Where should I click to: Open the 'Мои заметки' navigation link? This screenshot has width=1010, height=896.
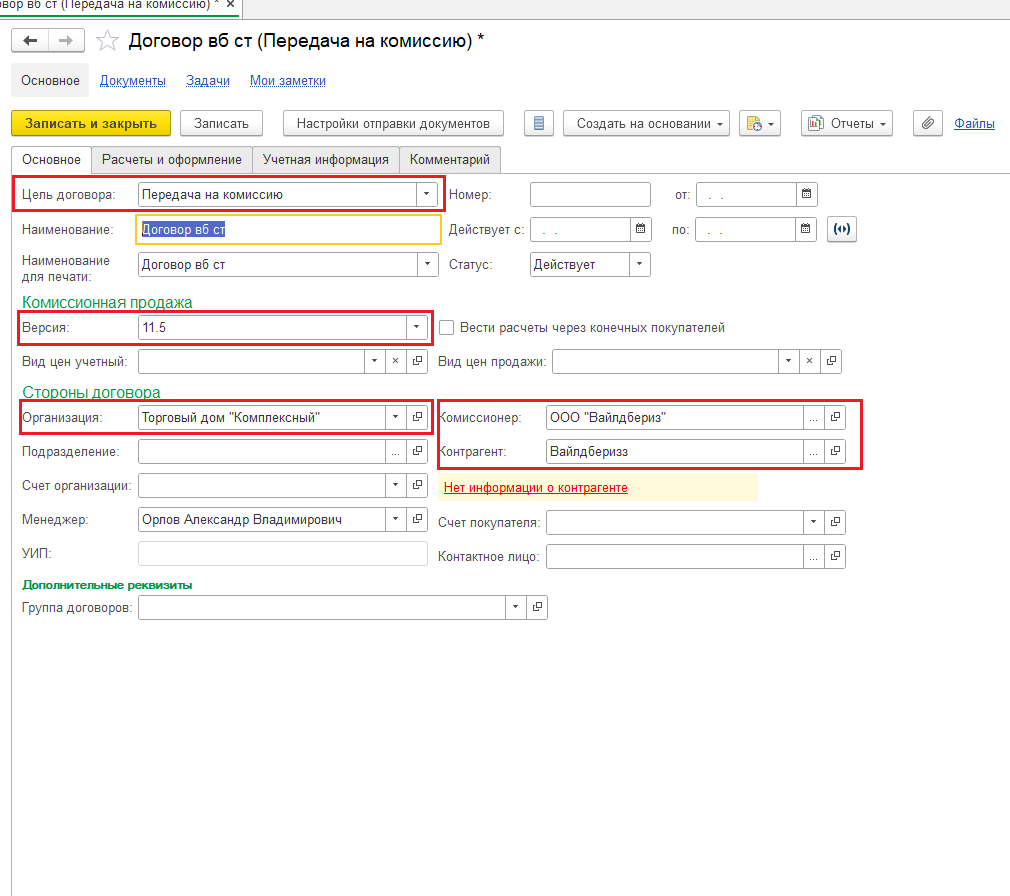point(288,81)
